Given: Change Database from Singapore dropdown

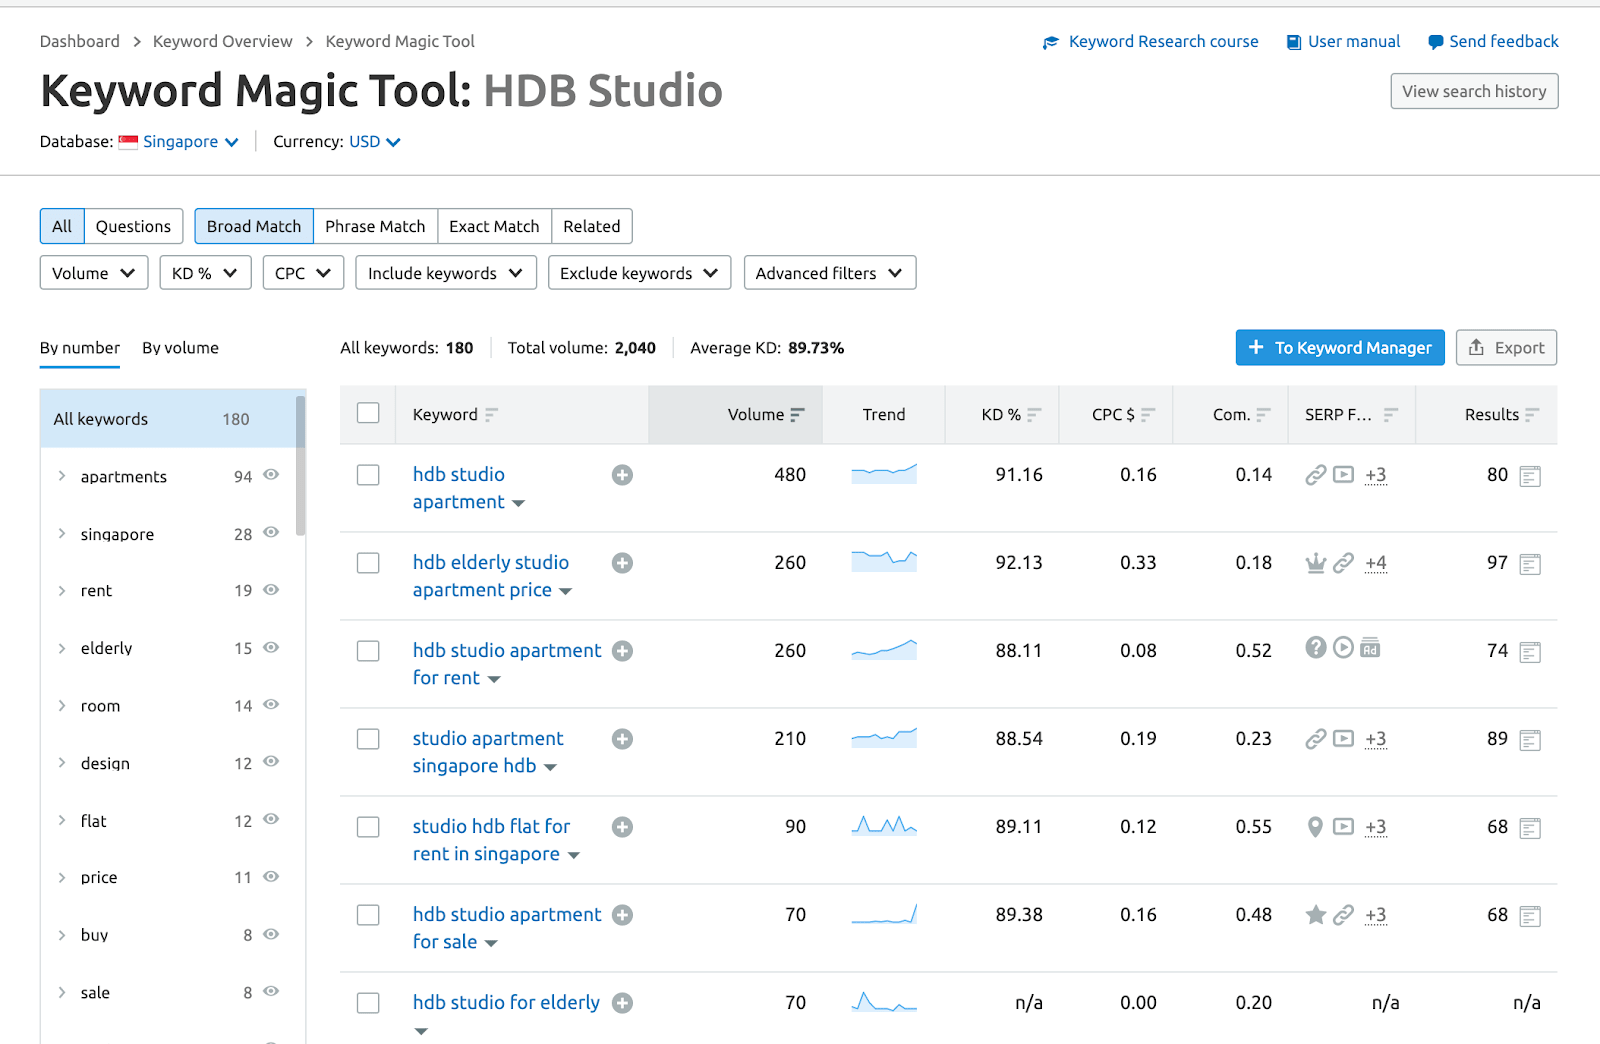Looking at the screenshot, I should click(190, 142).
